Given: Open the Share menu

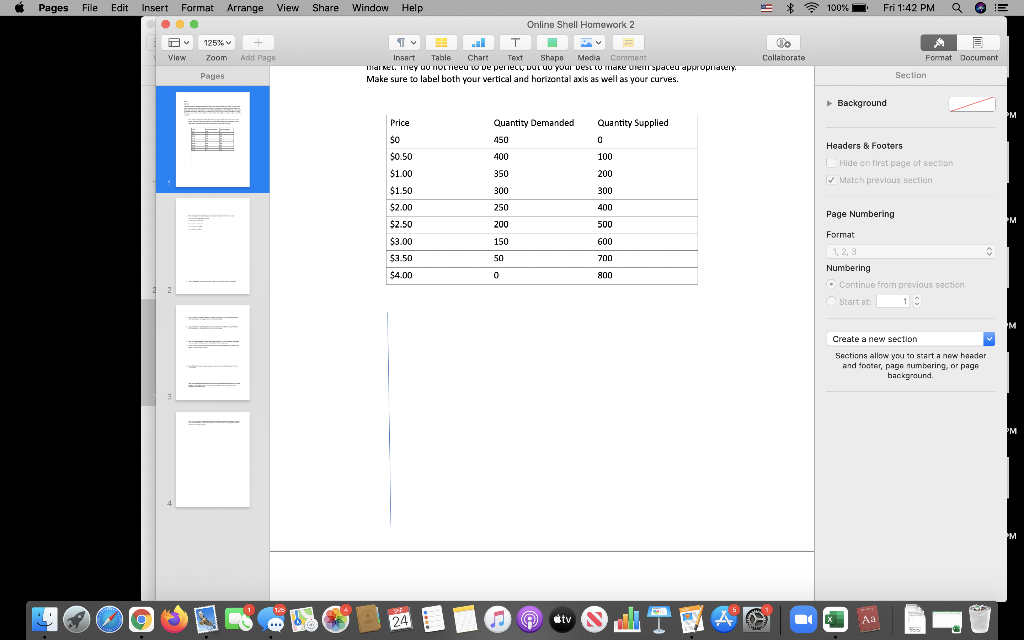Looking at the screenshot, I should [x=325, y=8].
